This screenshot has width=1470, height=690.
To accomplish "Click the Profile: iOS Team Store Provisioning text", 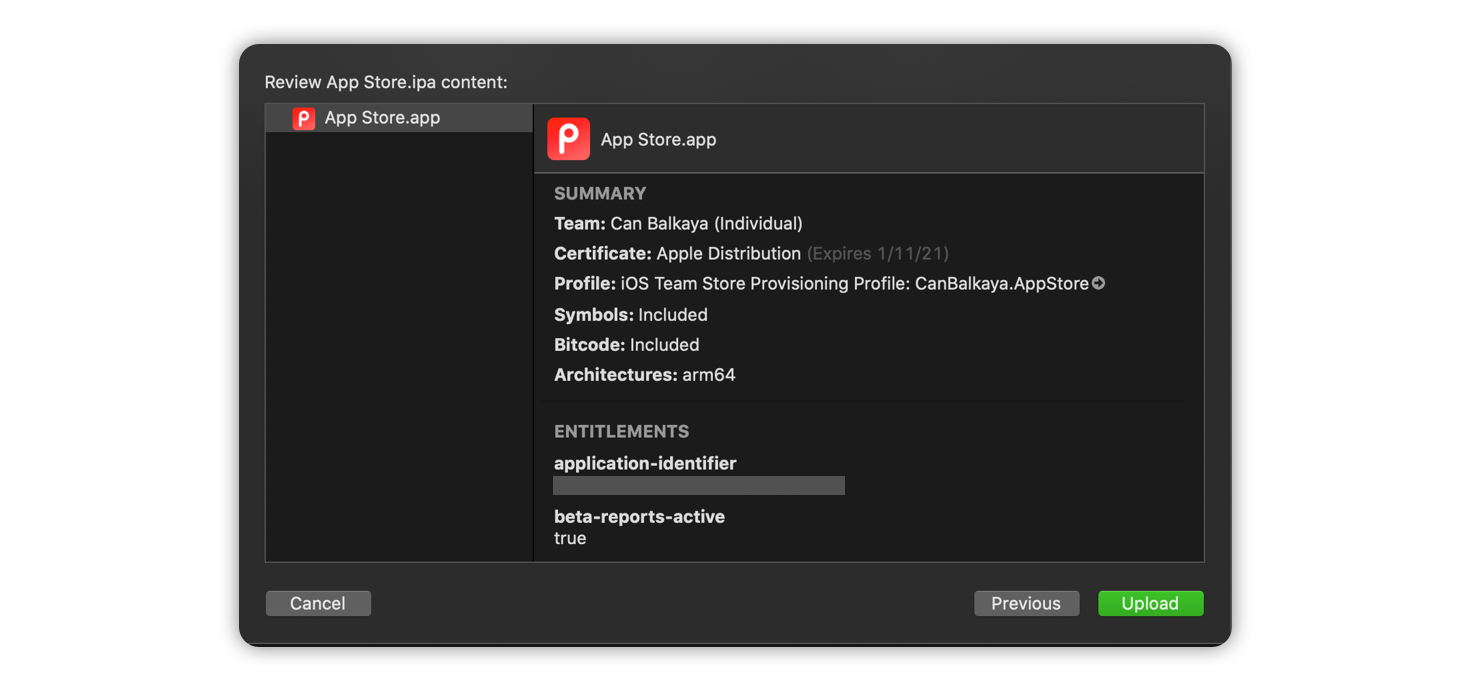I will tap(821, 284).
